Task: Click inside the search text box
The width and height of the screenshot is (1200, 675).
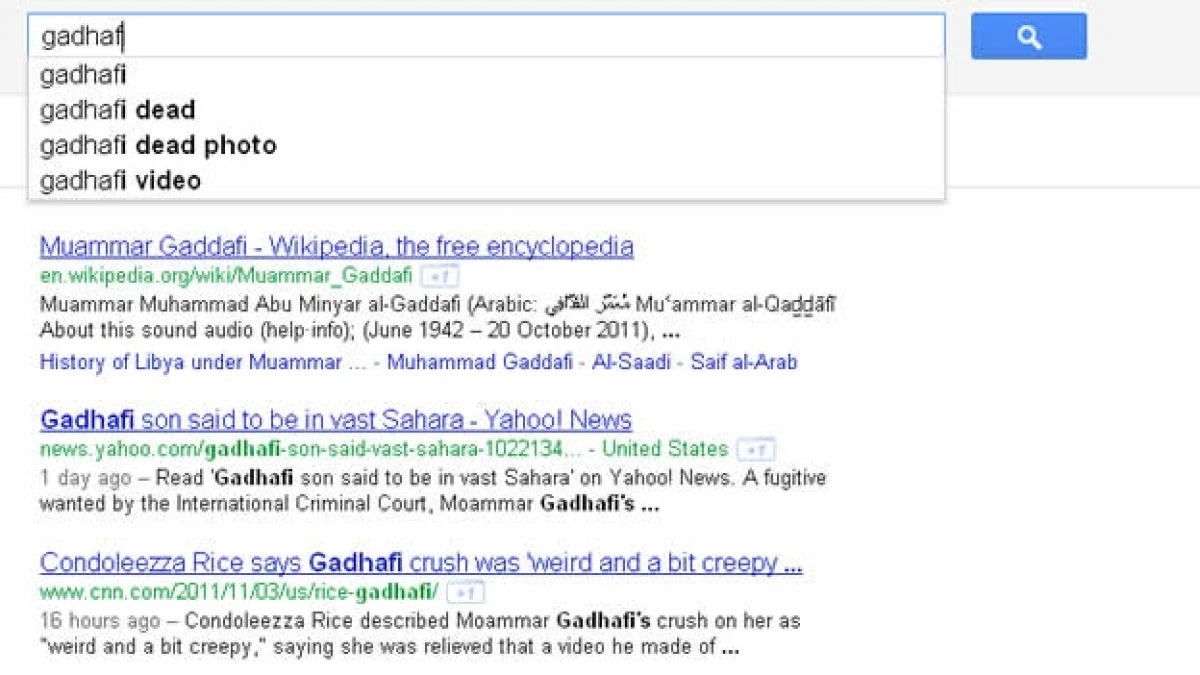Action: tap(486, 36)
